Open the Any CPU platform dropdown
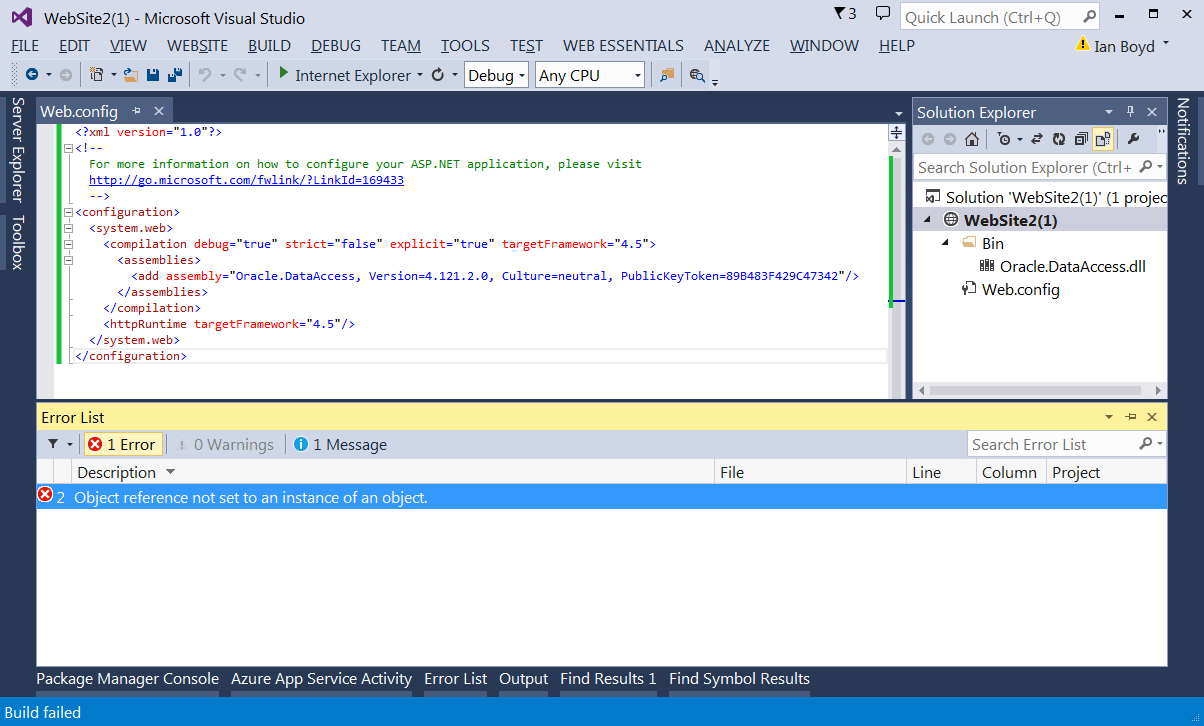 click(x=637, y=76)
